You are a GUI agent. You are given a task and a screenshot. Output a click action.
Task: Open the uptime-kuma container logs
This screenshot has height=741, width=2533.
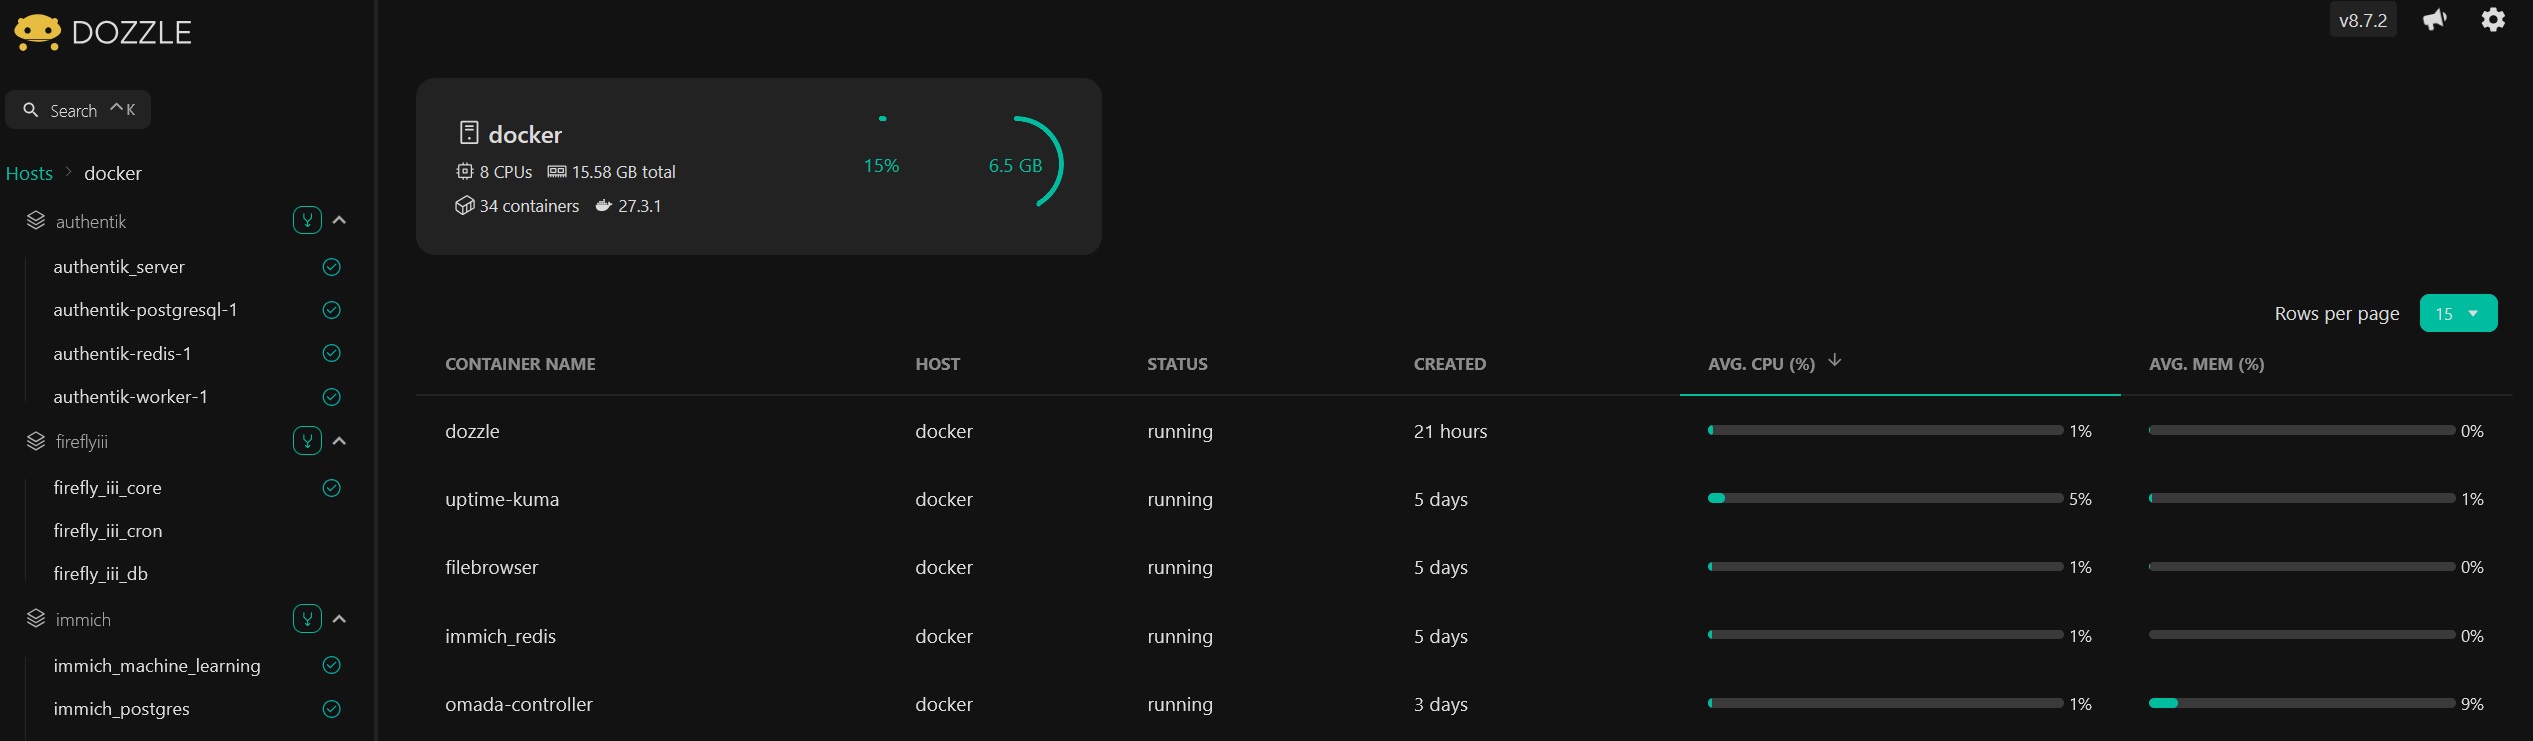(x=502, y=499)
